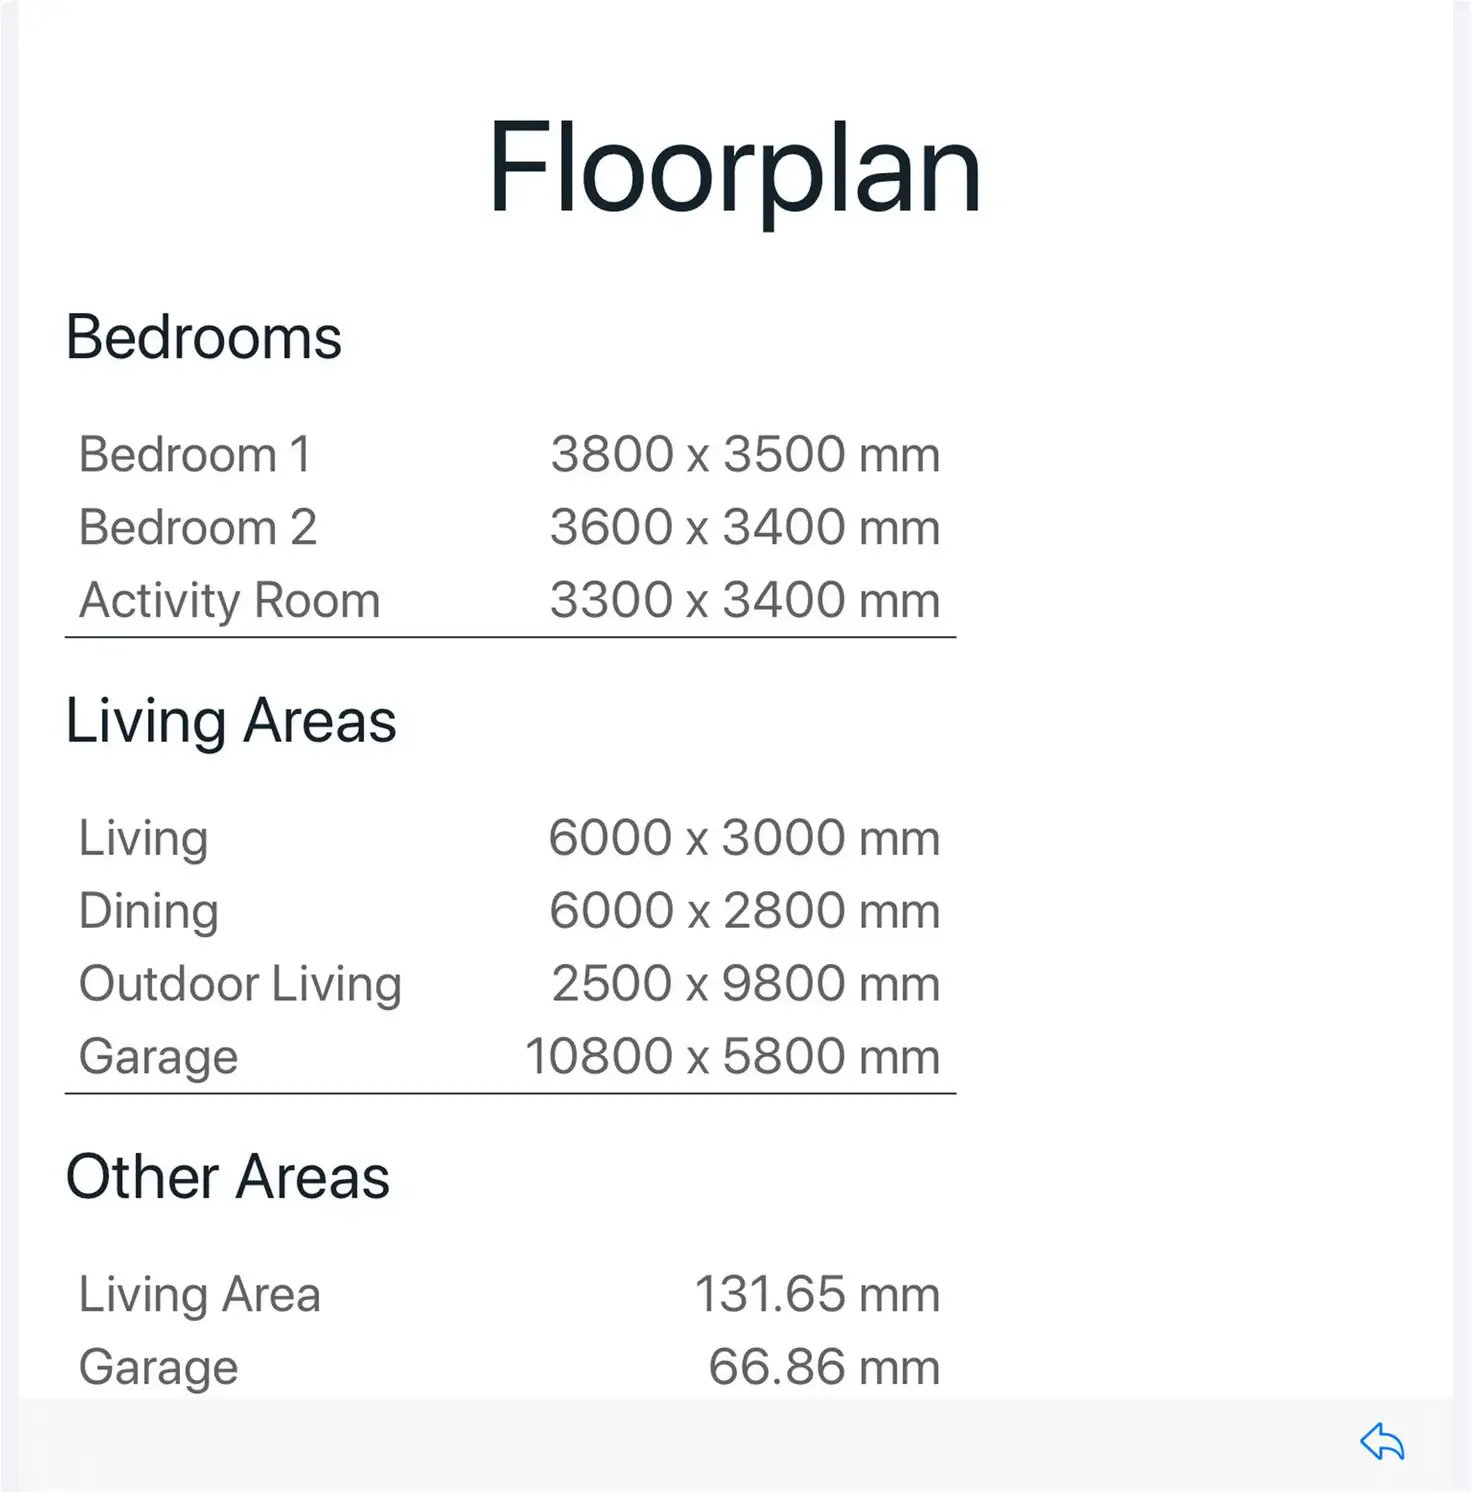Click the Floorplan title
Screen dimensions: 1472x1493
(735, 168)
